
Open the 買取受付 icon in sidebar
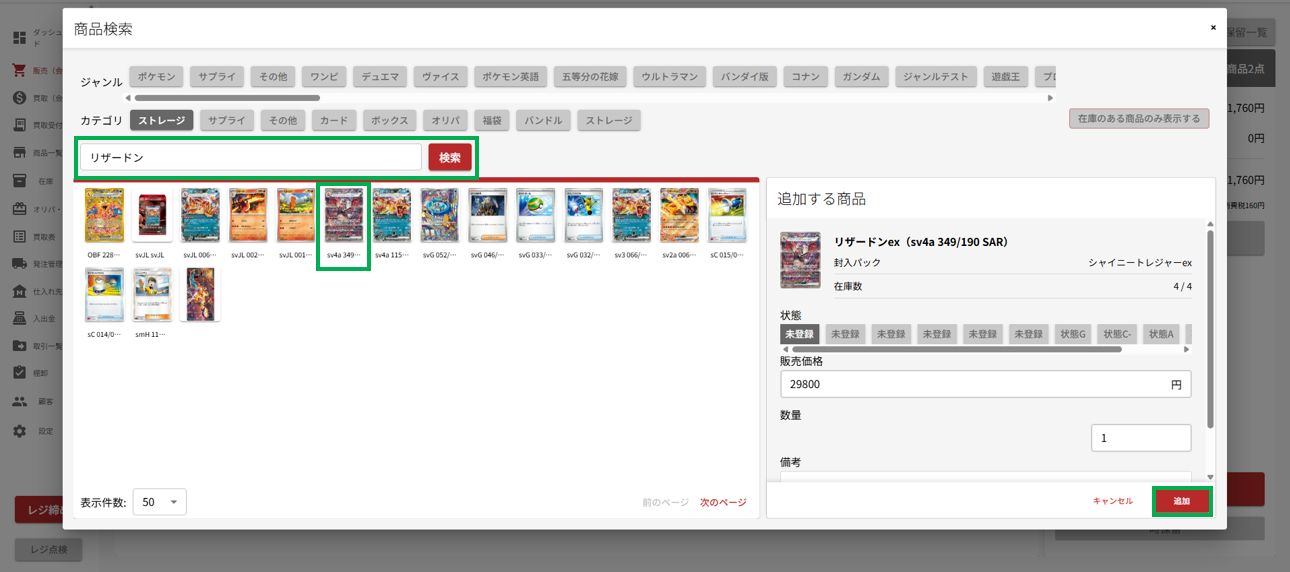19,126
